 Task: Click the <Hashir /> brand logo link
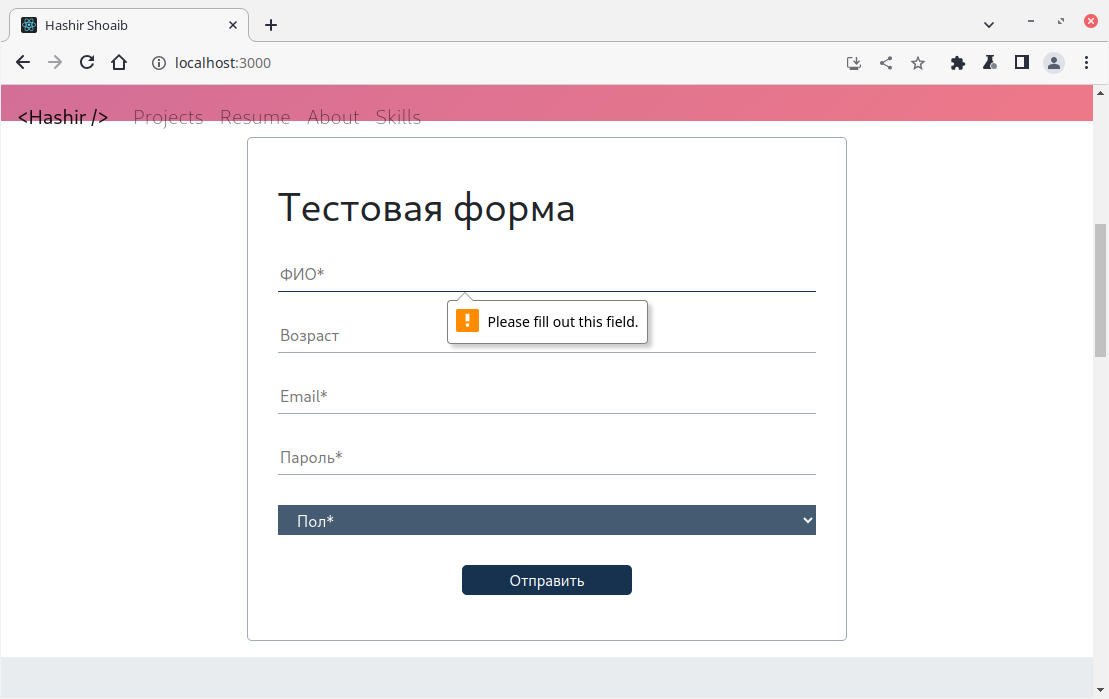(63, 117)
